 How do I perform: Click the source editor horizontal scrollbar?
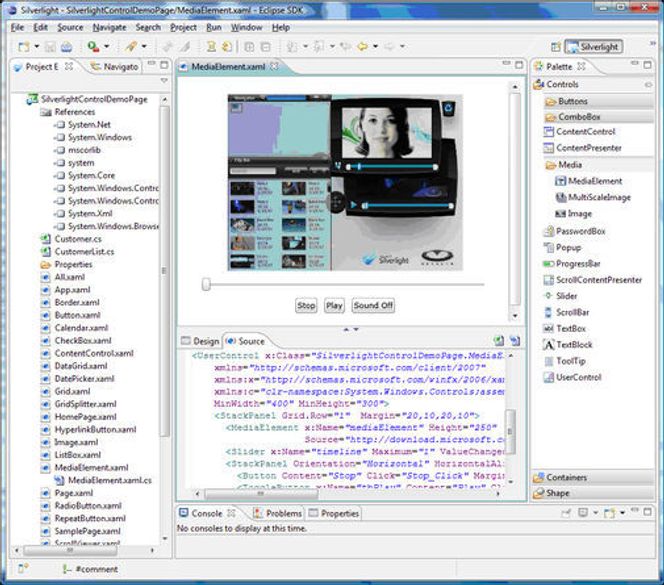coord(261,494)
